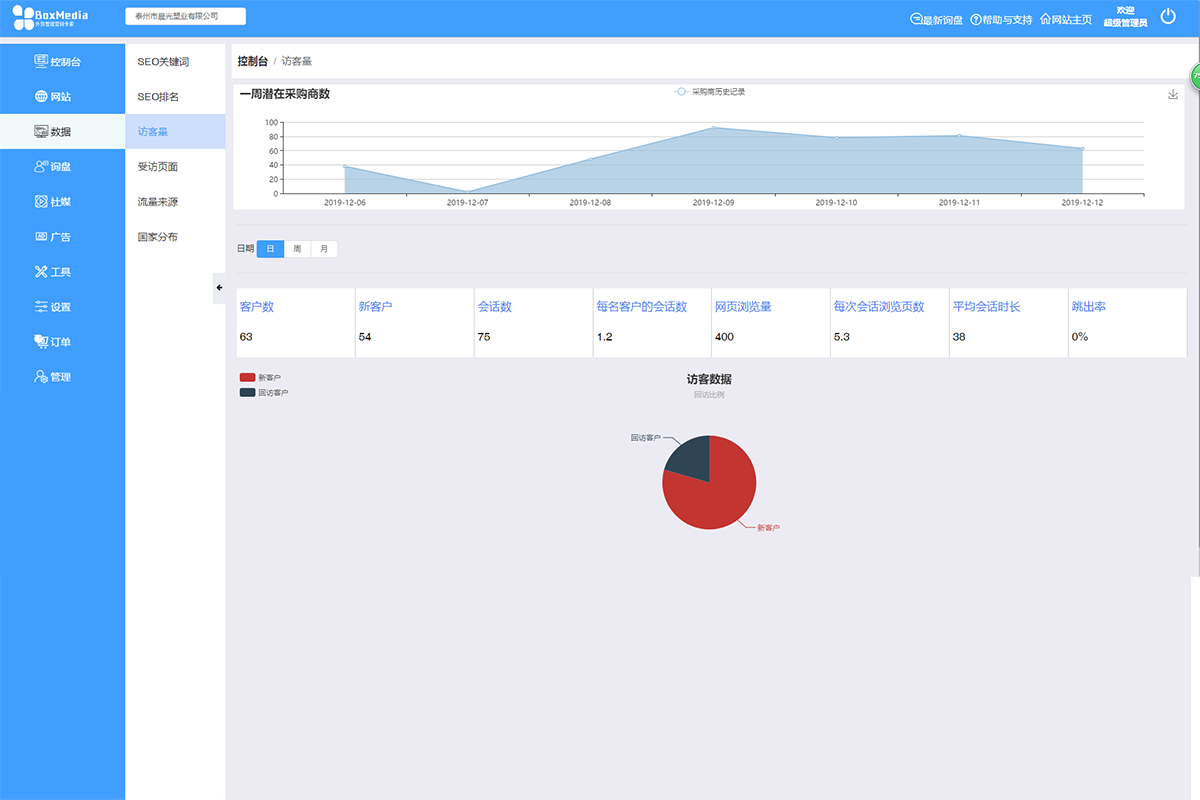Open 帮助与支持 in the header
This screenshot has width=1200, height=800.
[x=1001, y=20]
